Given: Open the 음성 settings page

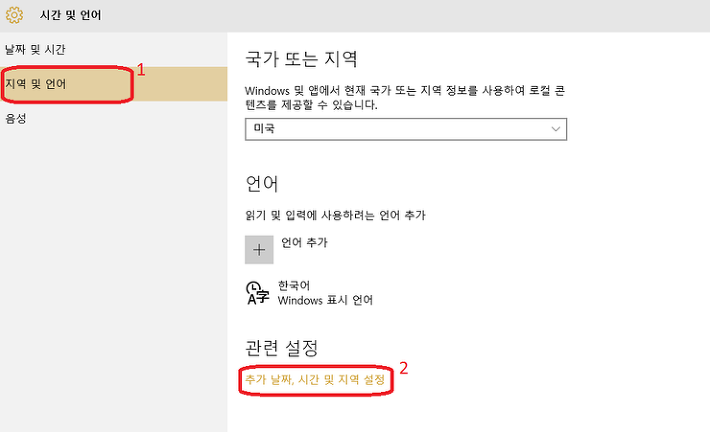Looking at the screenshot, I should point(15,119).
